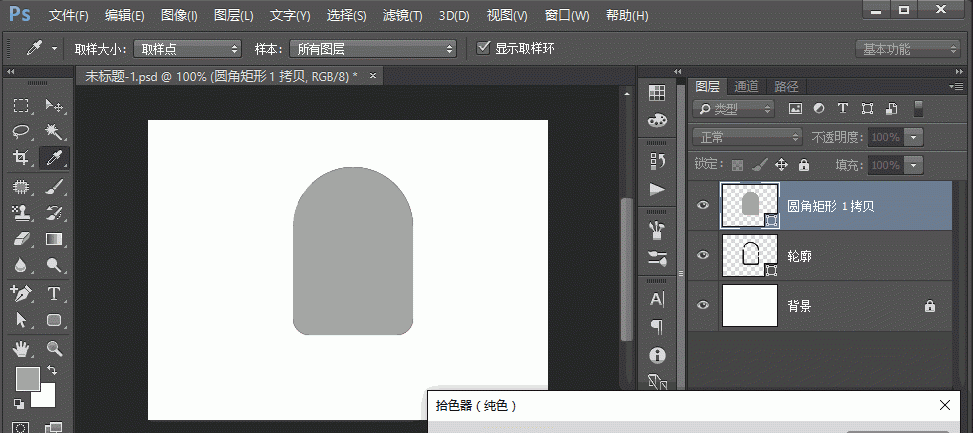Open the 正常 blend mode dropdown
This screenshot has width=973, height=433.
pyautogui.click(x=748, y=137)
